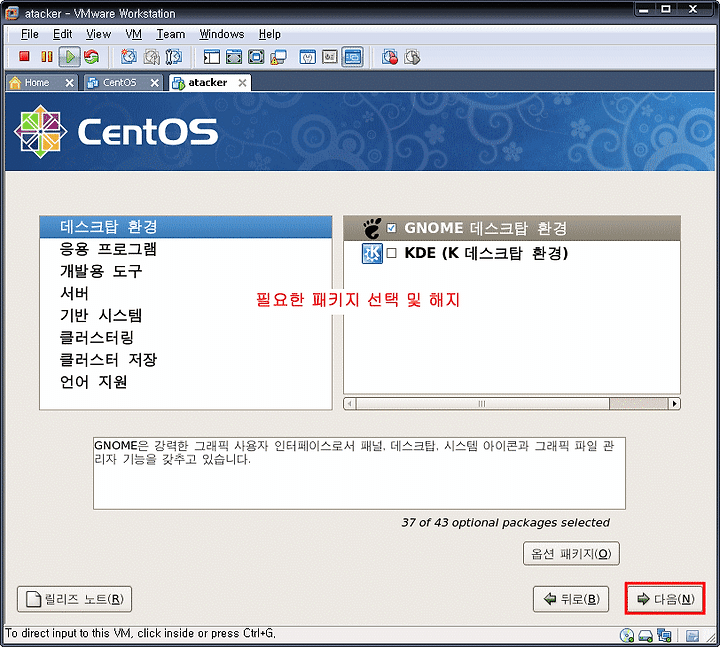Viewport: 720px width, 647px height.
Task: Click the Reset VM circular arrows icon
Action: coord(91,57)
